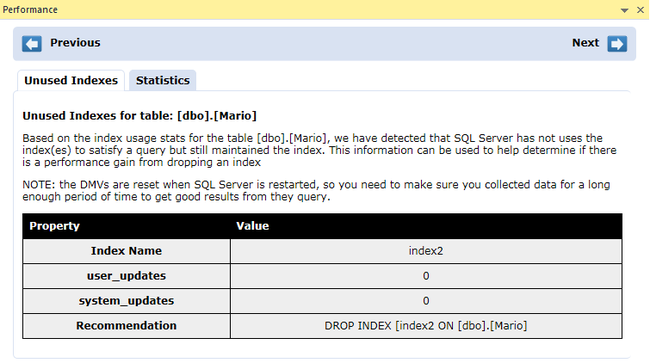The image size is (650, 363).
Task: Select the user_updates property cell
Action: [x=126, y=276]
